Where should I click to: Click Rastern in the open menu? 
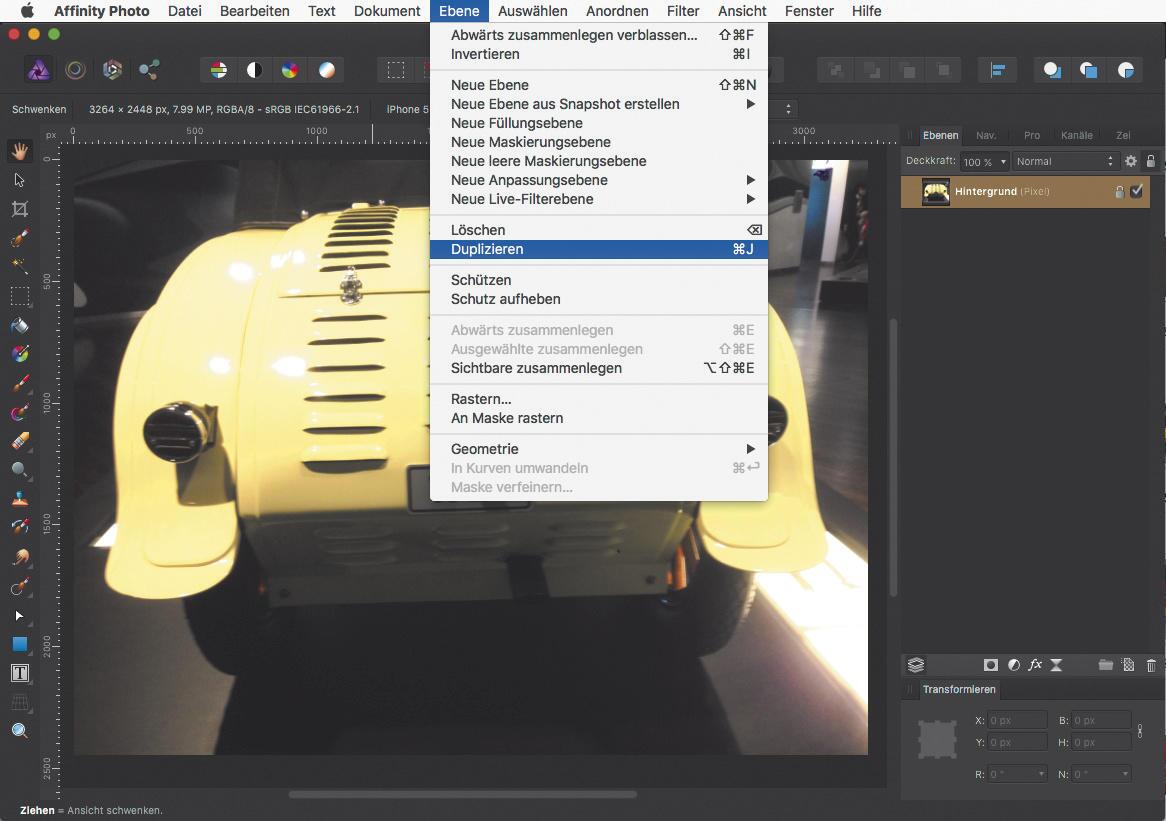pyautogui.click(x=480, y=399)
